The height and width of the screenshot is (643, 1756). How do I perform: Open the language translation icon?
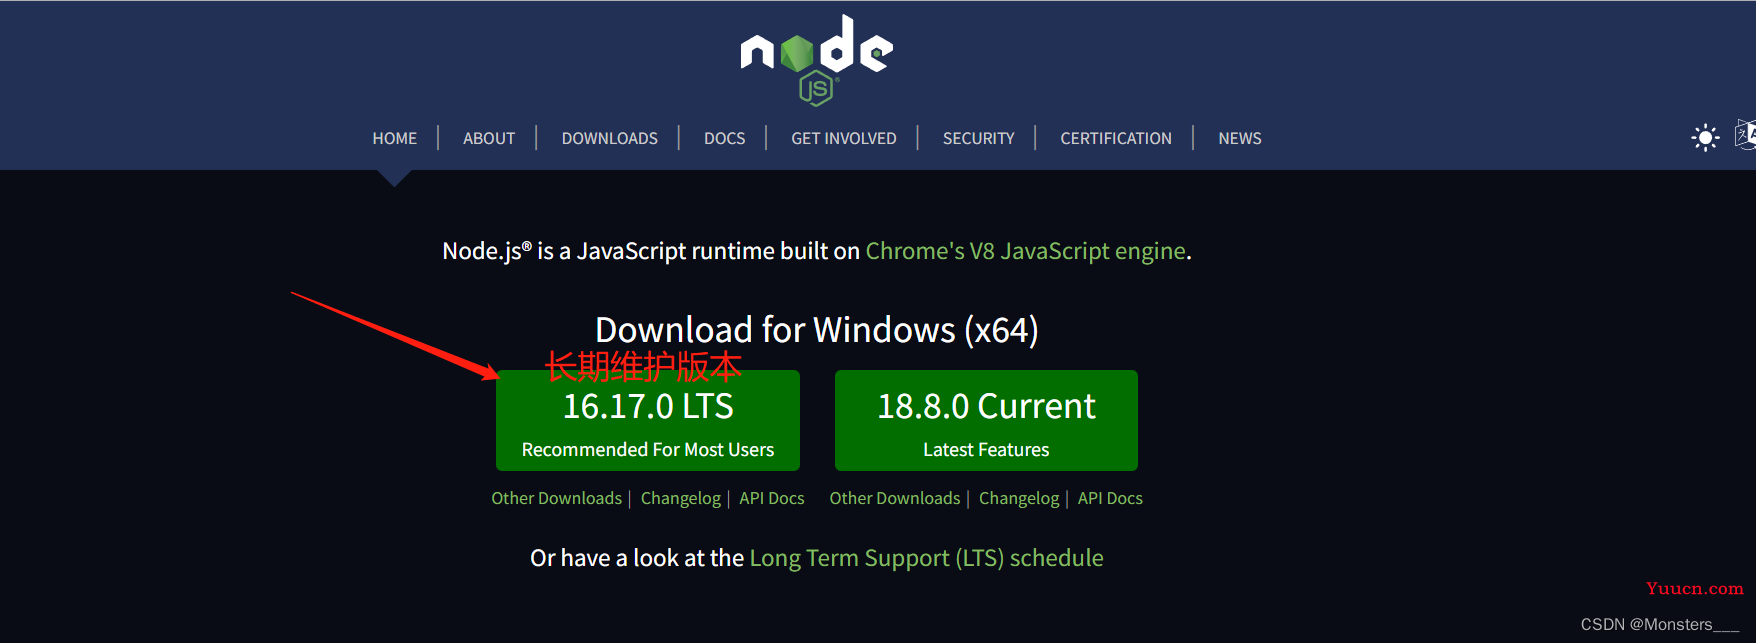click(1746, 135)
